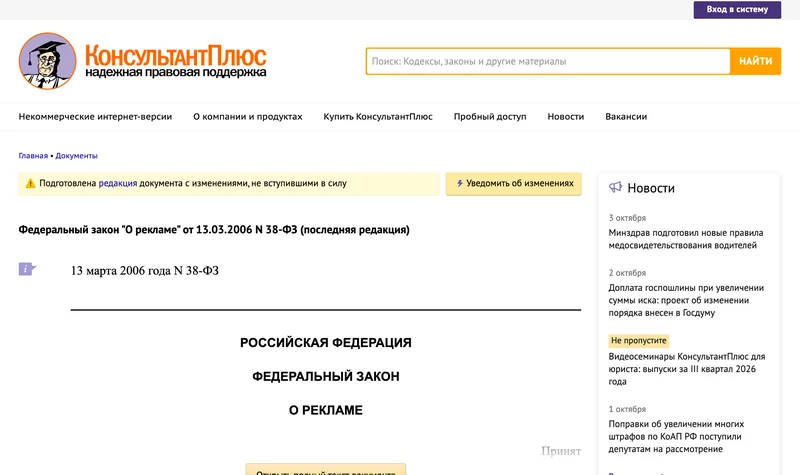Go to Главная breadcrumb link
Image resolution: width=800 pixels, height=475 pixels.
tap(33, 156)
